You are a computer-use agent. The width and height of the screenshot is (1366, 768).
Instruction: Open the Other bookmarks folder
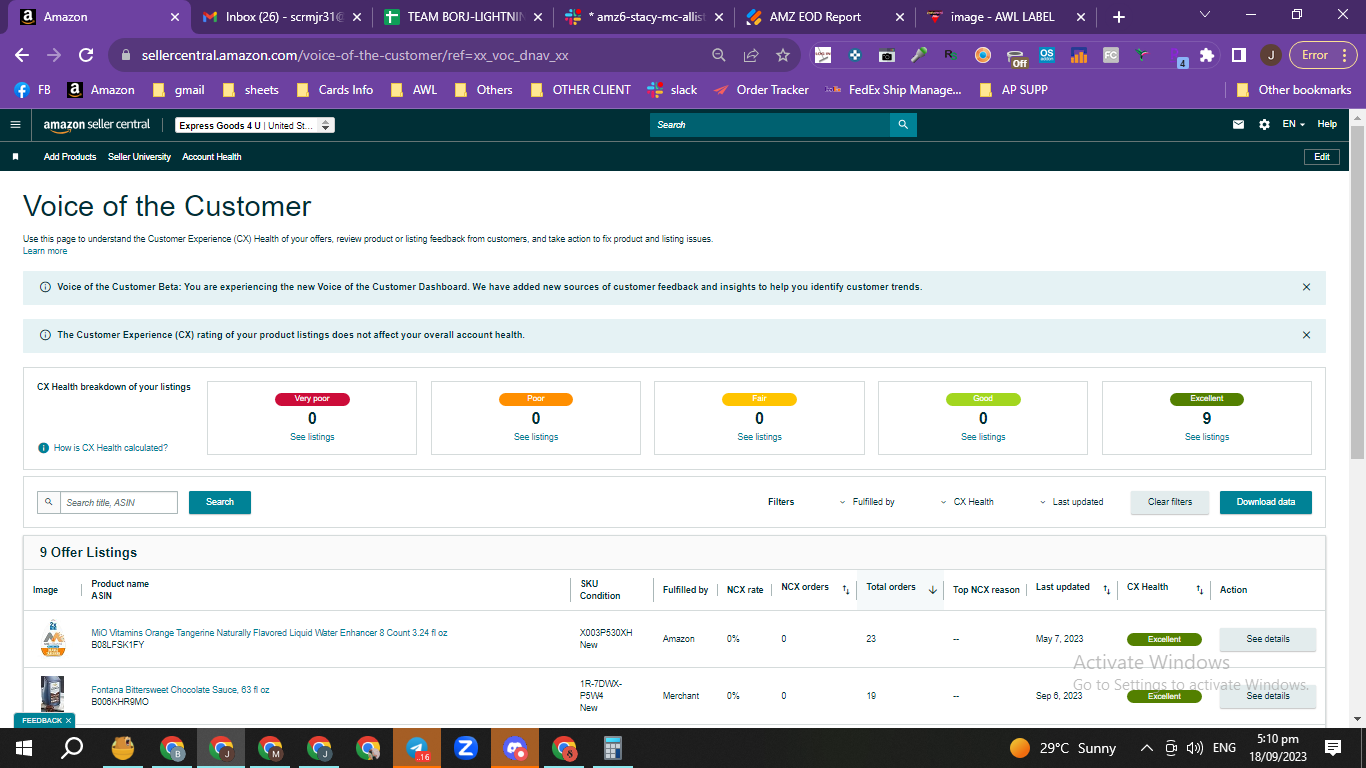coord(1294,90)
